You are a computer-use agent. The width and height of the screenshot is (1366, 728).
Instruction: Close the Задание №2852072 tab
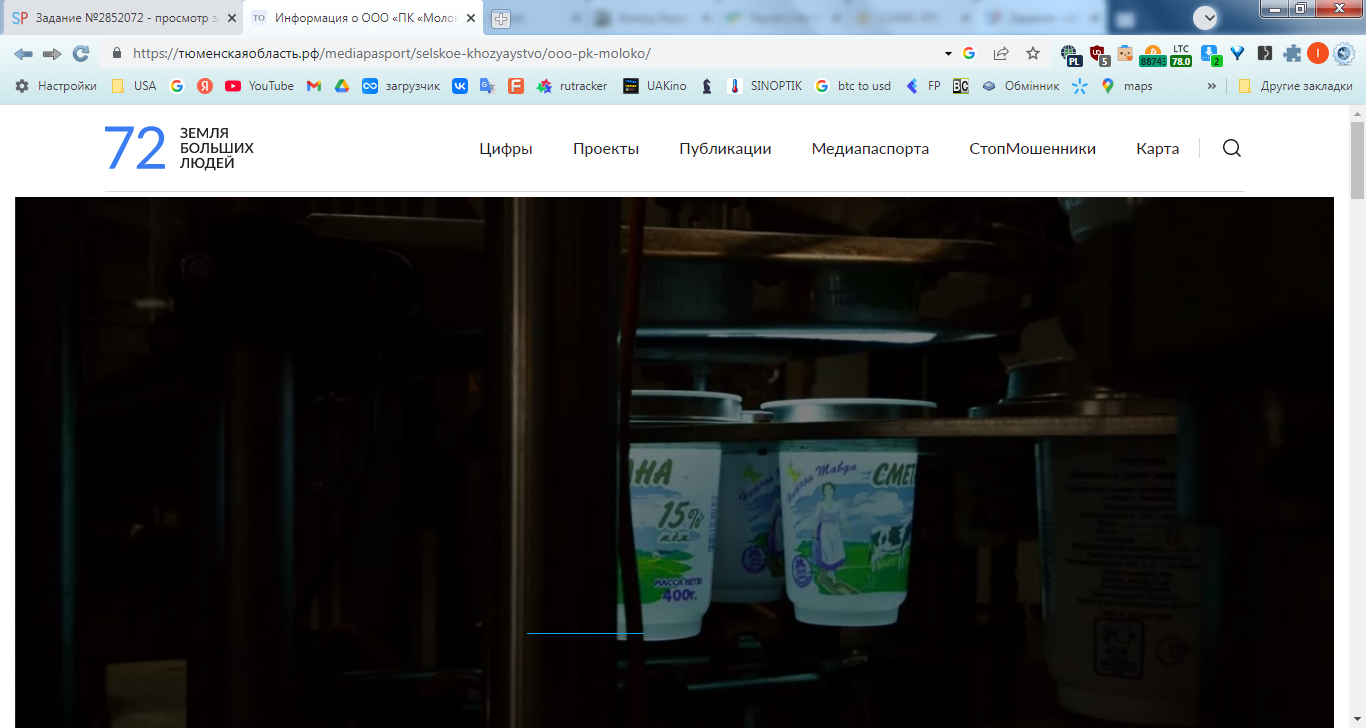pyautogui.click(x=232, y=18)
